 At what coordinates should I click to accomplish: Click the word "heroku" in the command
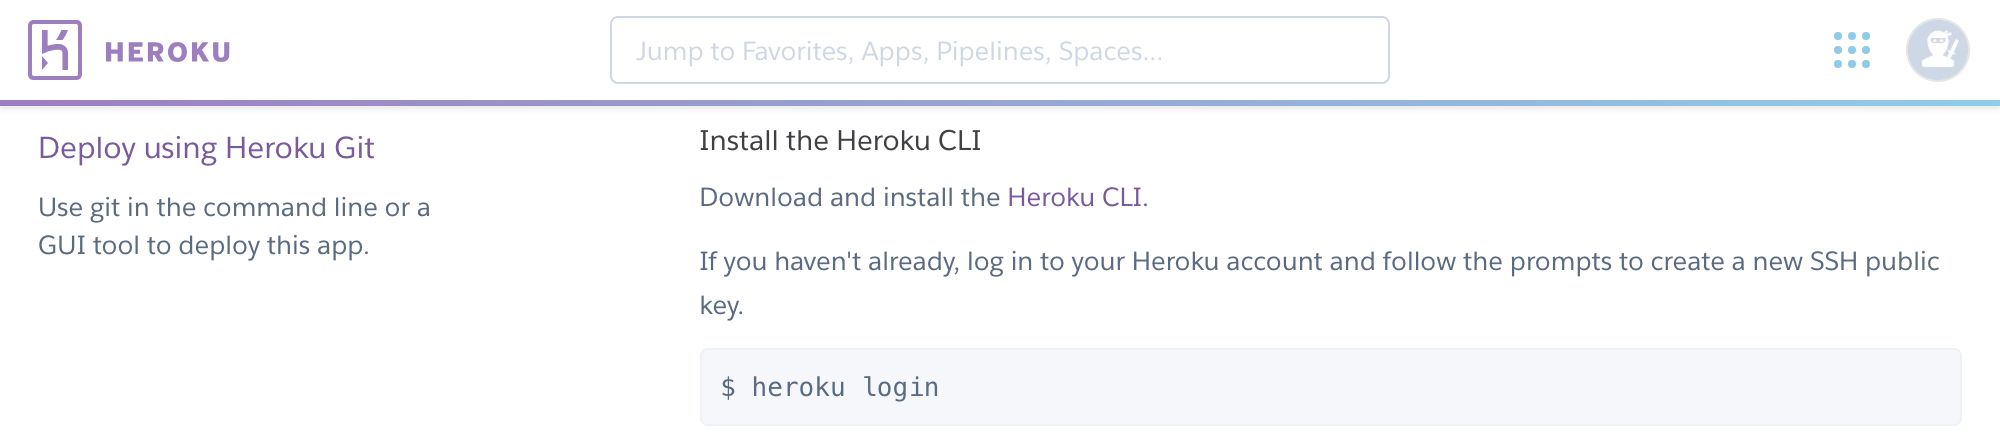pos(798,387)
